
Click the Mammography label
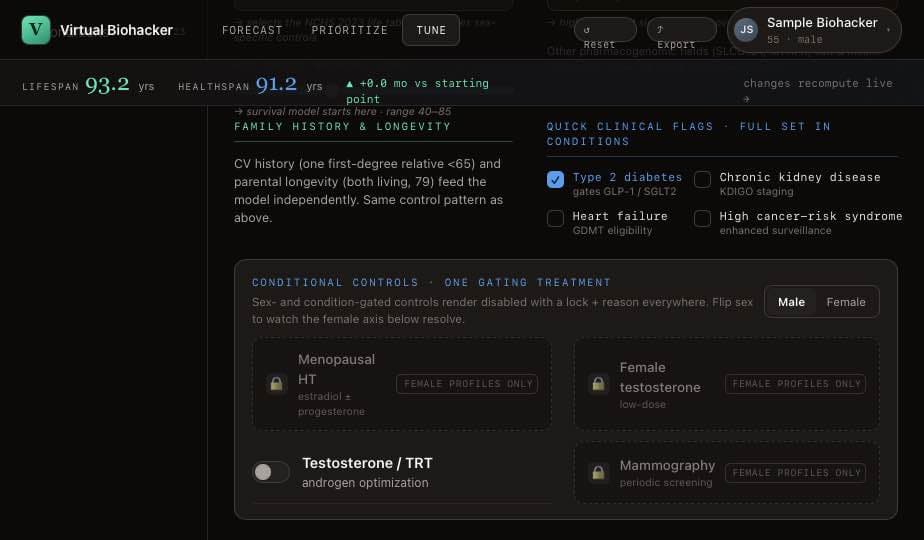[667, 465]
